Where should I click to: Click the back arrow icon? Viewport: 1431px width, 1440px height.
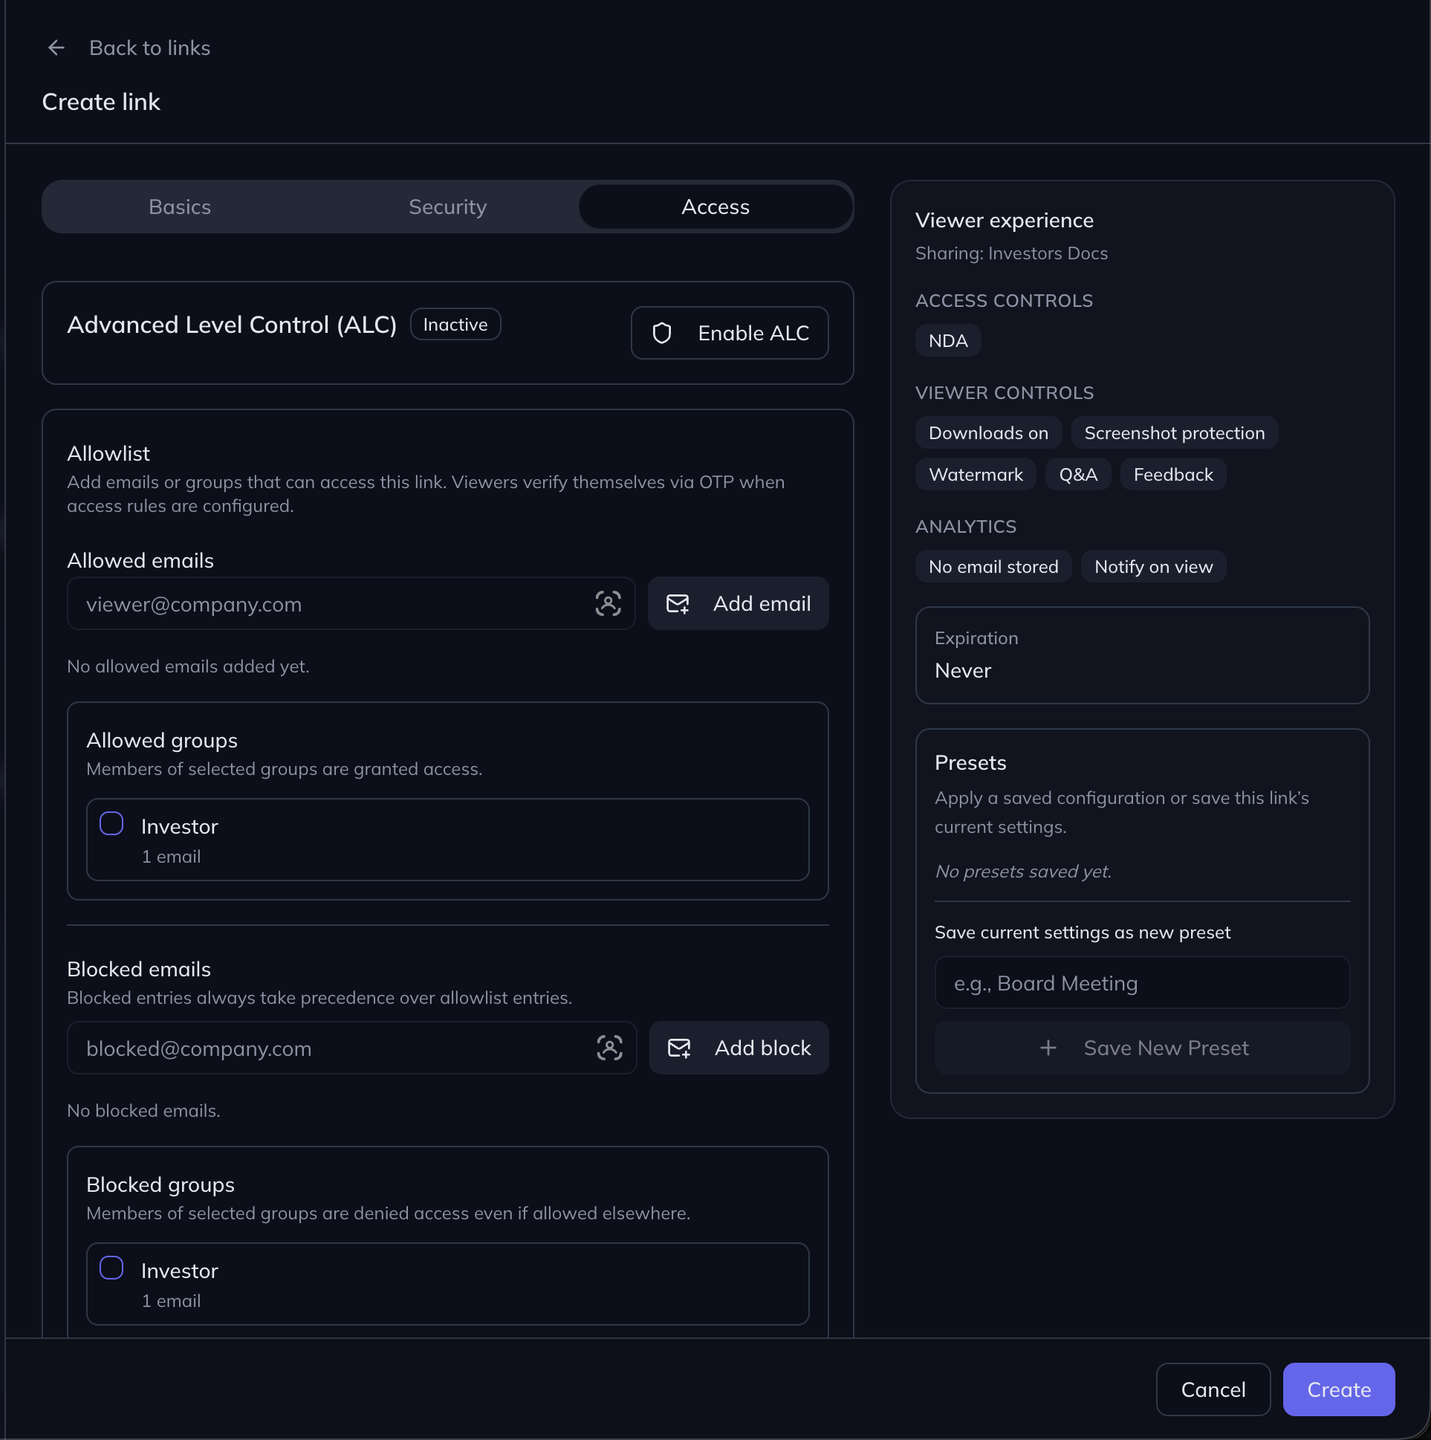click(56, 48)
